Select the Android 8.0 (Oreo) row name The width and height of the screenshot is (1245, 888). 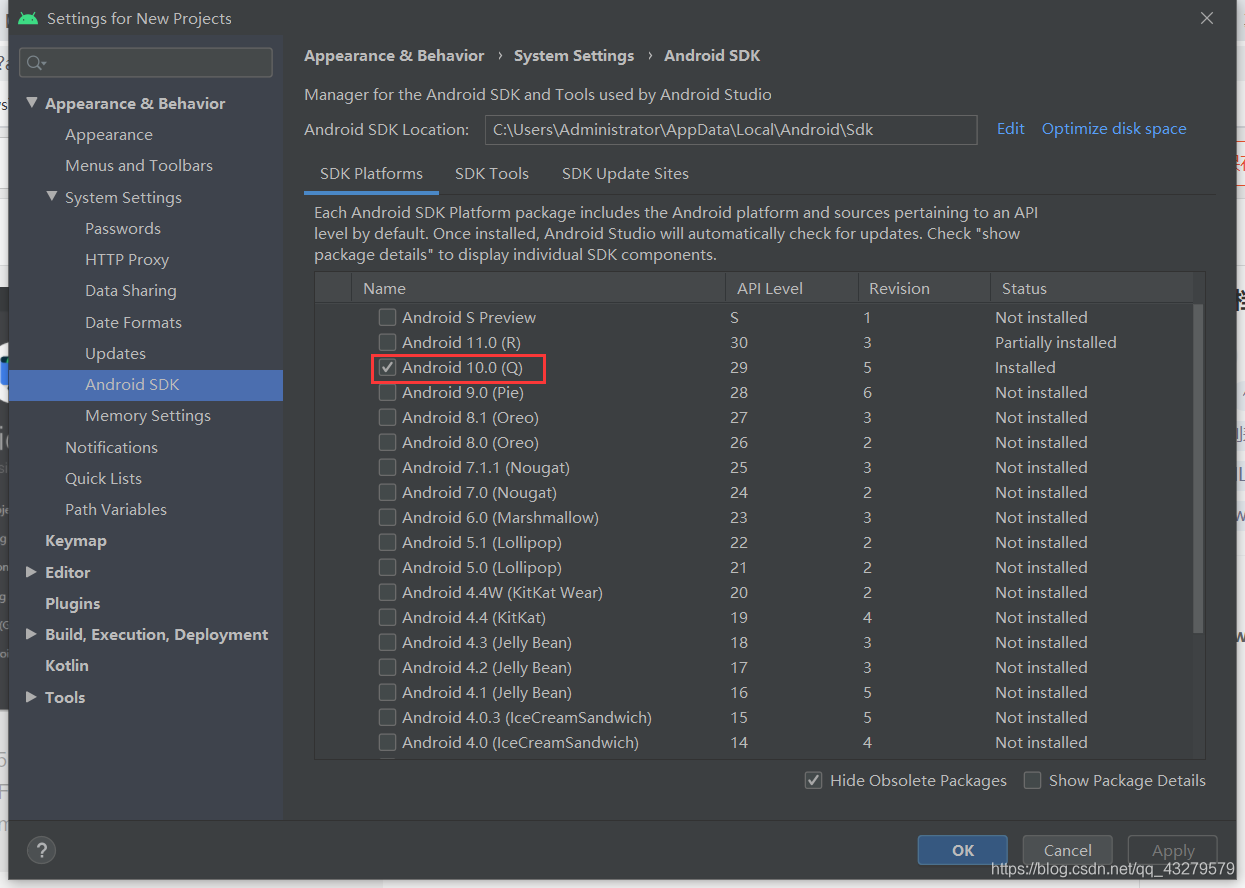pos(470,442)
